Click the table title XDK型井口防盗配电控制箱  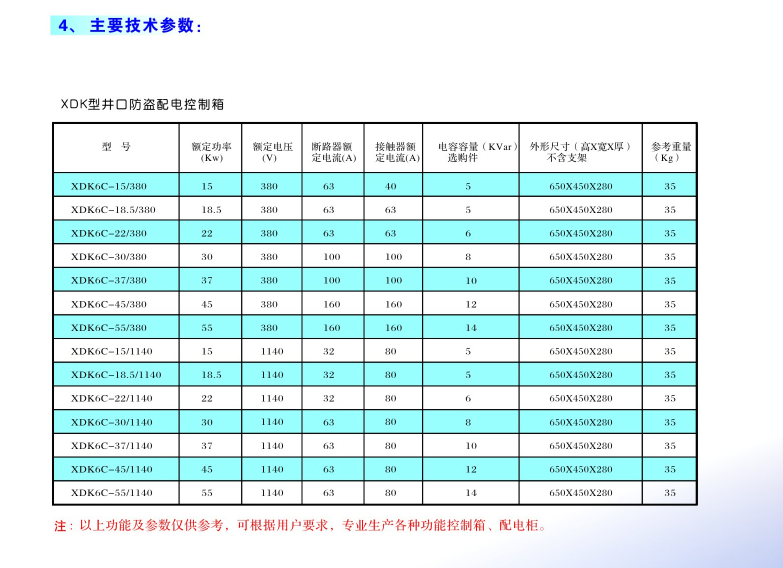click(143, 103)
